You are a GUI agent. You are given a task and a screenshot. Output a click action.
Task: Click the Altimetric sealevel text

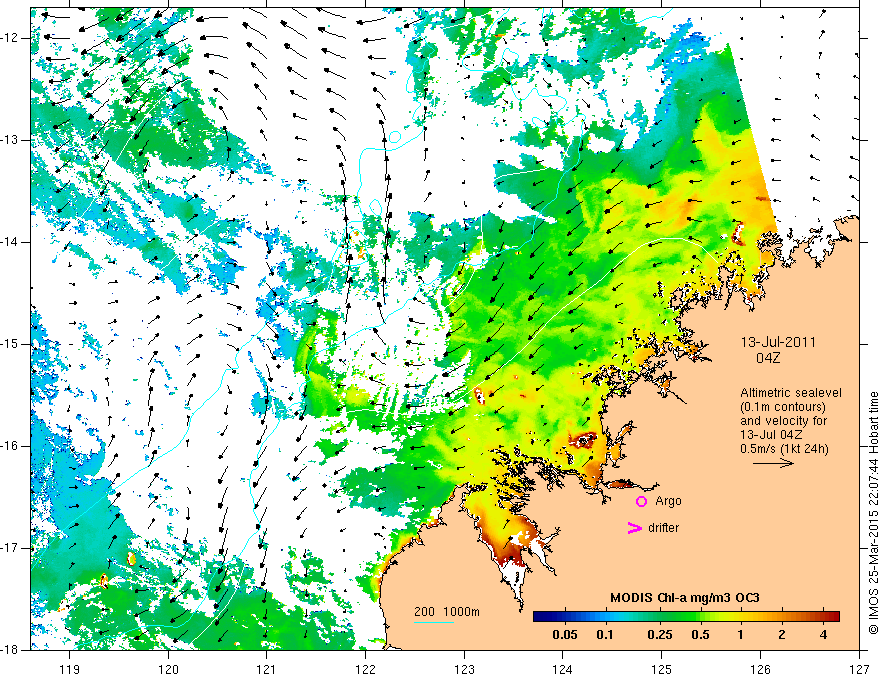tap(791, 393)
